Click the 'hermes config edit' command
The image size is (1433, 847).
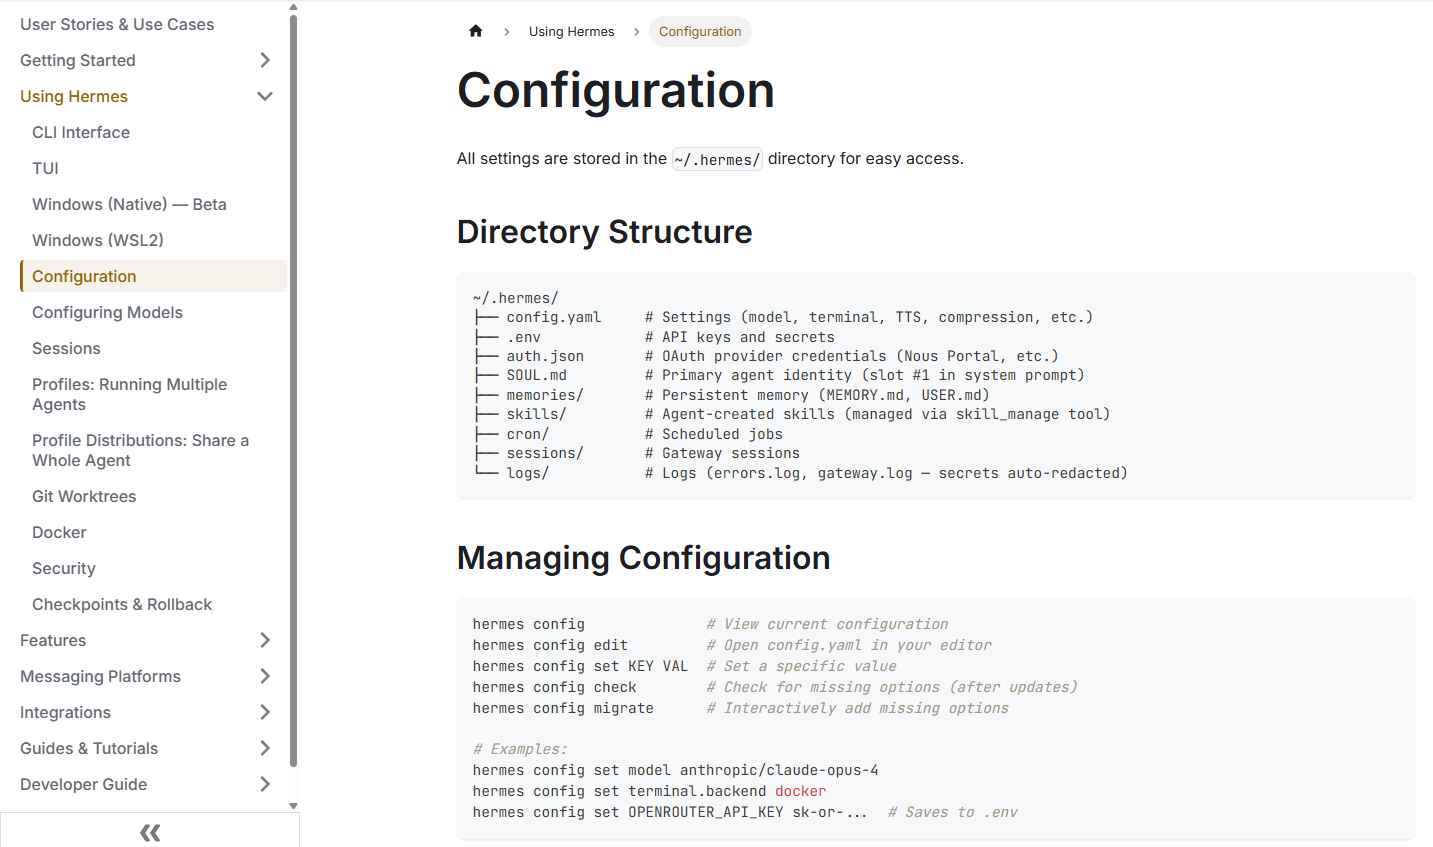[550, 645]
